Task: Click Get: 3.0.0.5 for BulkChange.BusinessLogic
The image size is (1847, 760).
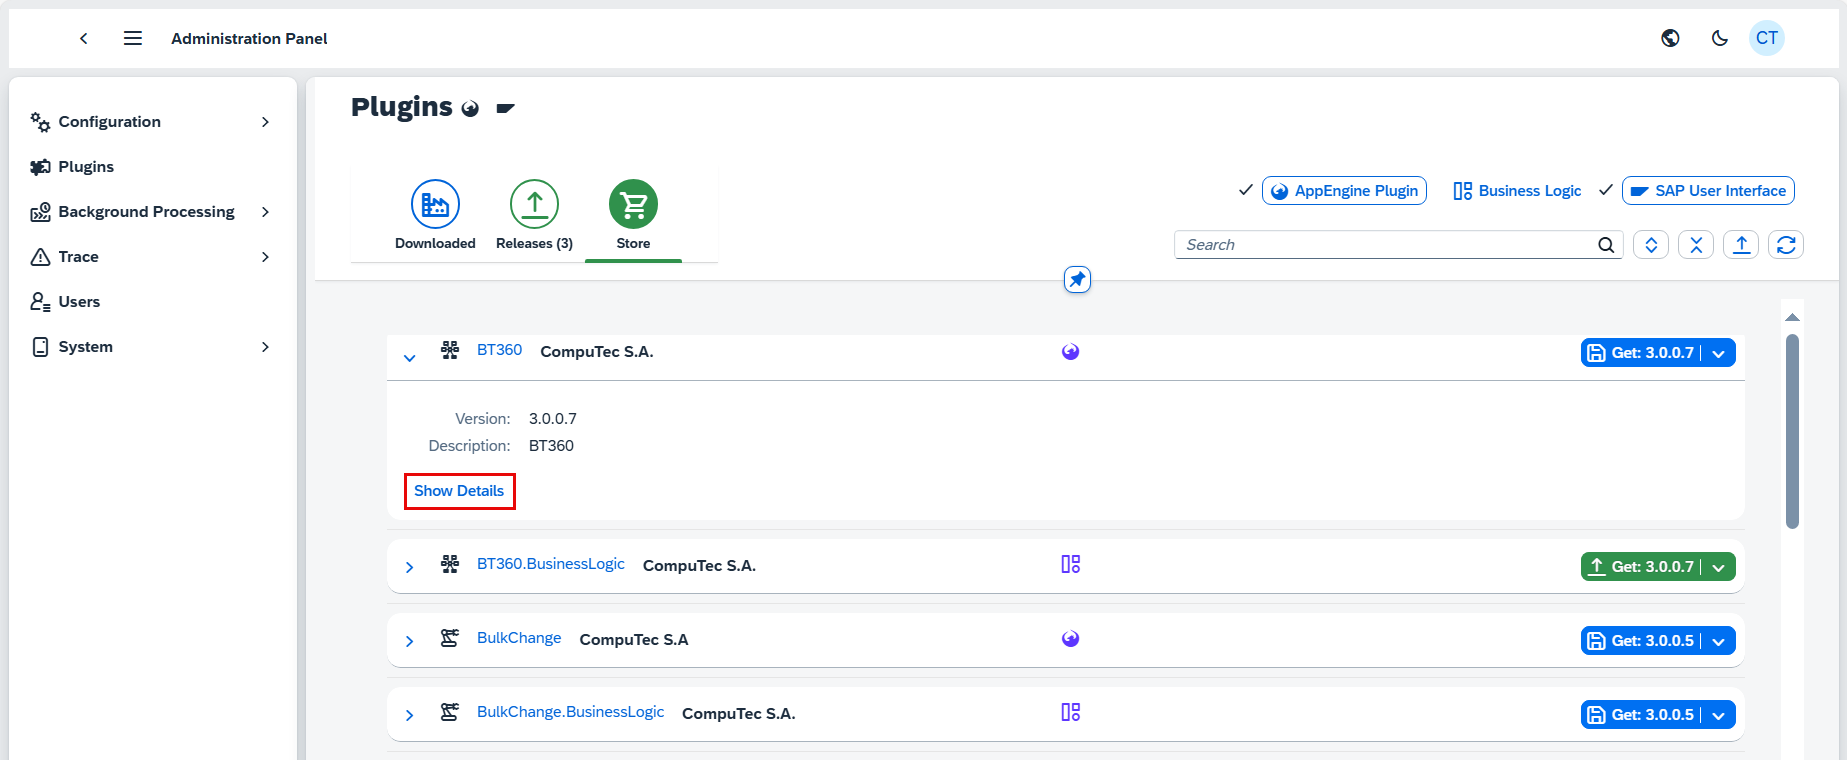Action: coord(1641,715)
